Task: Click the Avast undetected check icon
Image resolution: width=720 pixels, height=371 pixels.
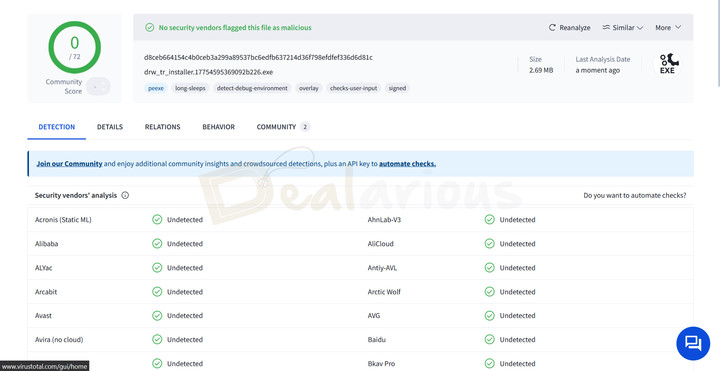Action: pos(157,315)
